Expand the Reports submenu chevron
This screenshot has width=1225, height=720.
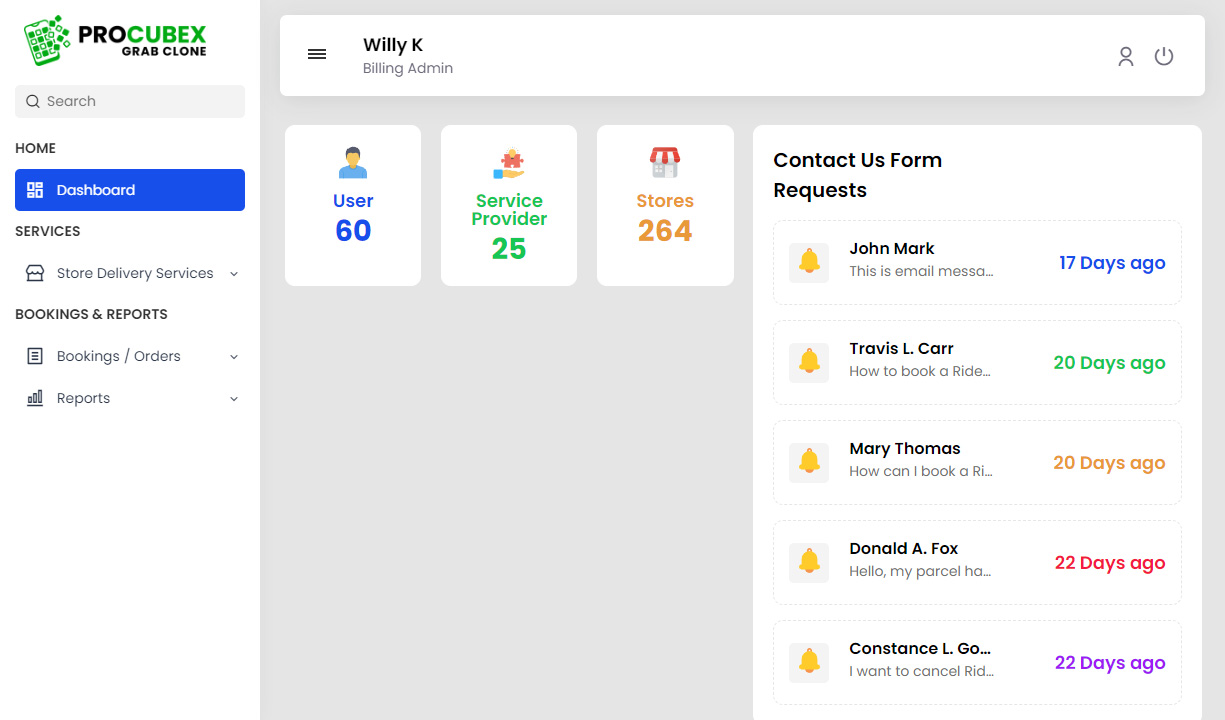234,399
